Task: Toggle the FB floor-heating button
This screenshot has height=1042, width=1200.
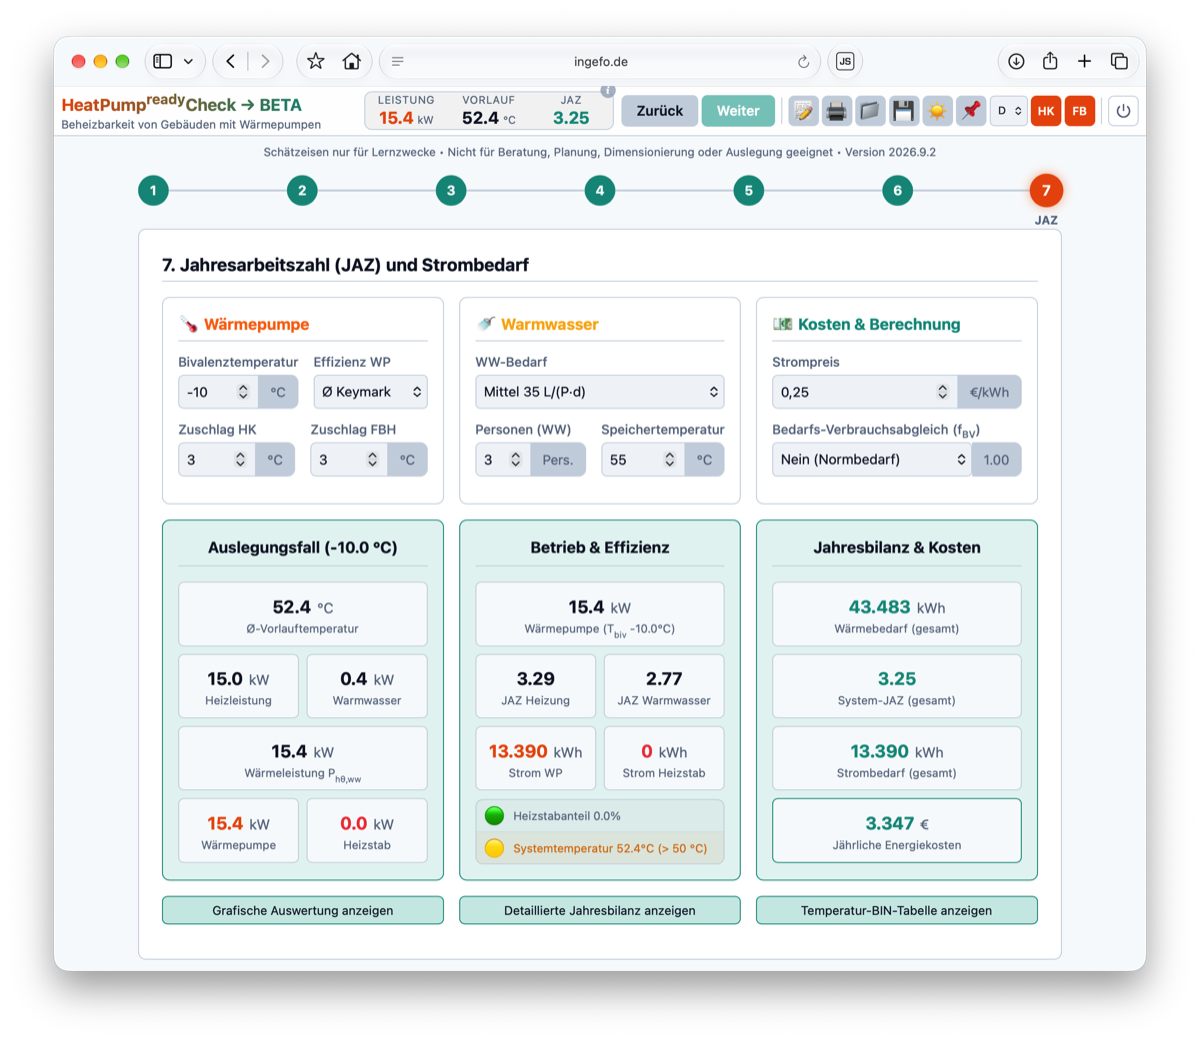Action: coord(1080,111)
